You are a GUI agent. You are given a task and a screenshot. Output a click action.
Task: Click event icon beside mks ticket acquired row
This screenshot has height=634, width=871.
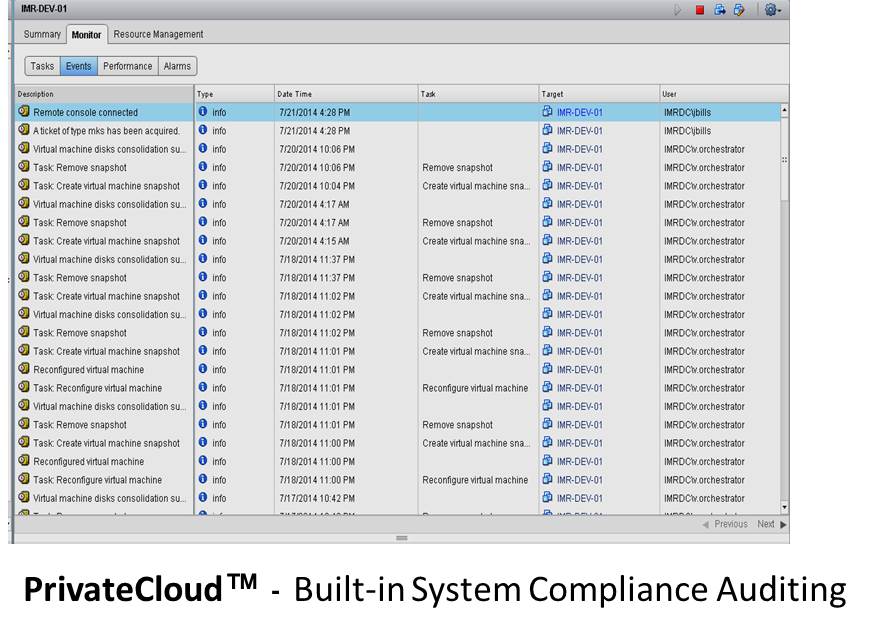(23, 130)
